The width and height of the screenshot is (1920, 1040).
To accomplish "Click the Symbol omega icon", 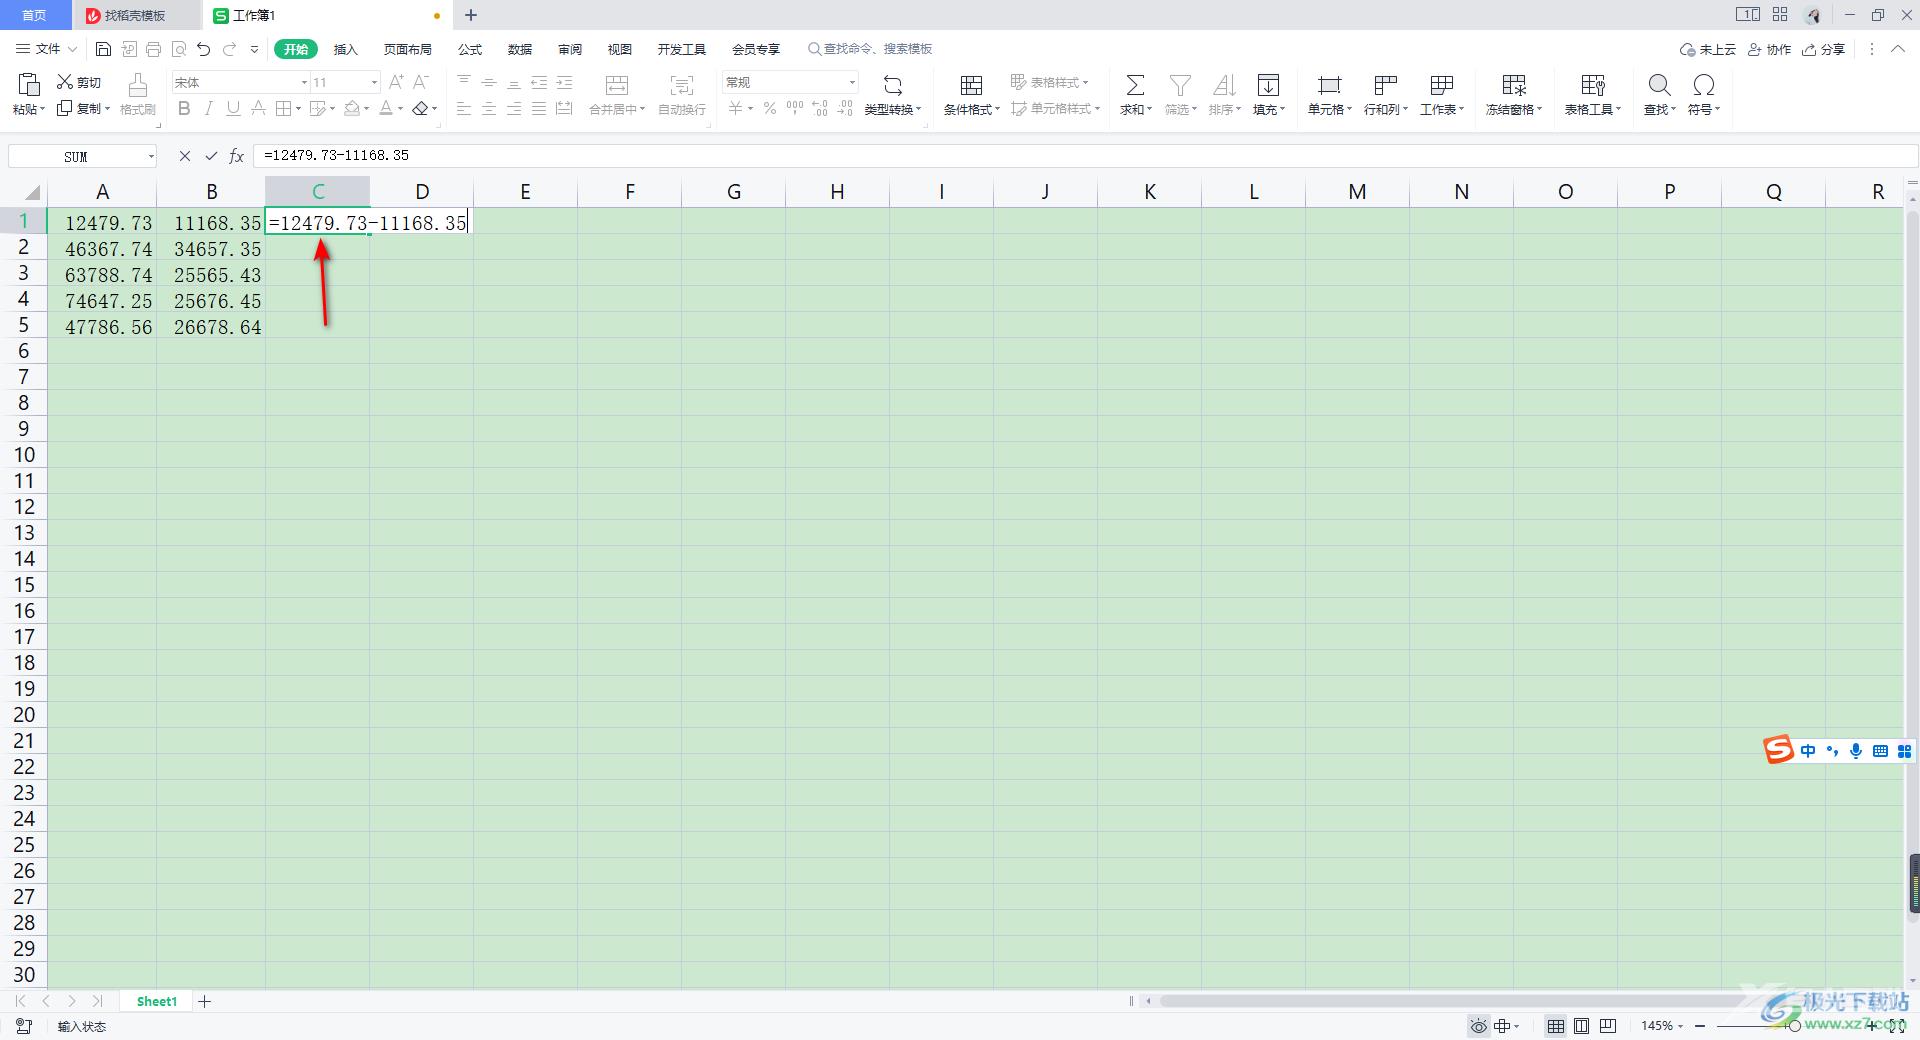I will click(1704, 85).
